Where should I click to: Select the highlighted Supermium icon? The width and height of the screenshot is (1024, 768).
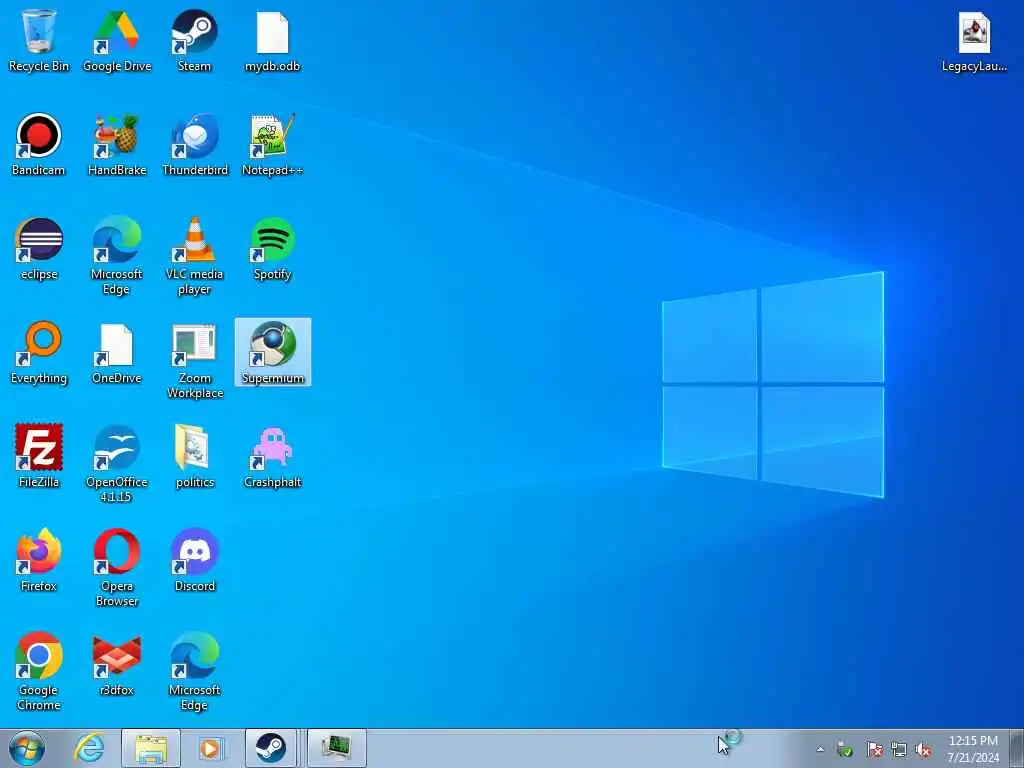(x=272, y=352)
